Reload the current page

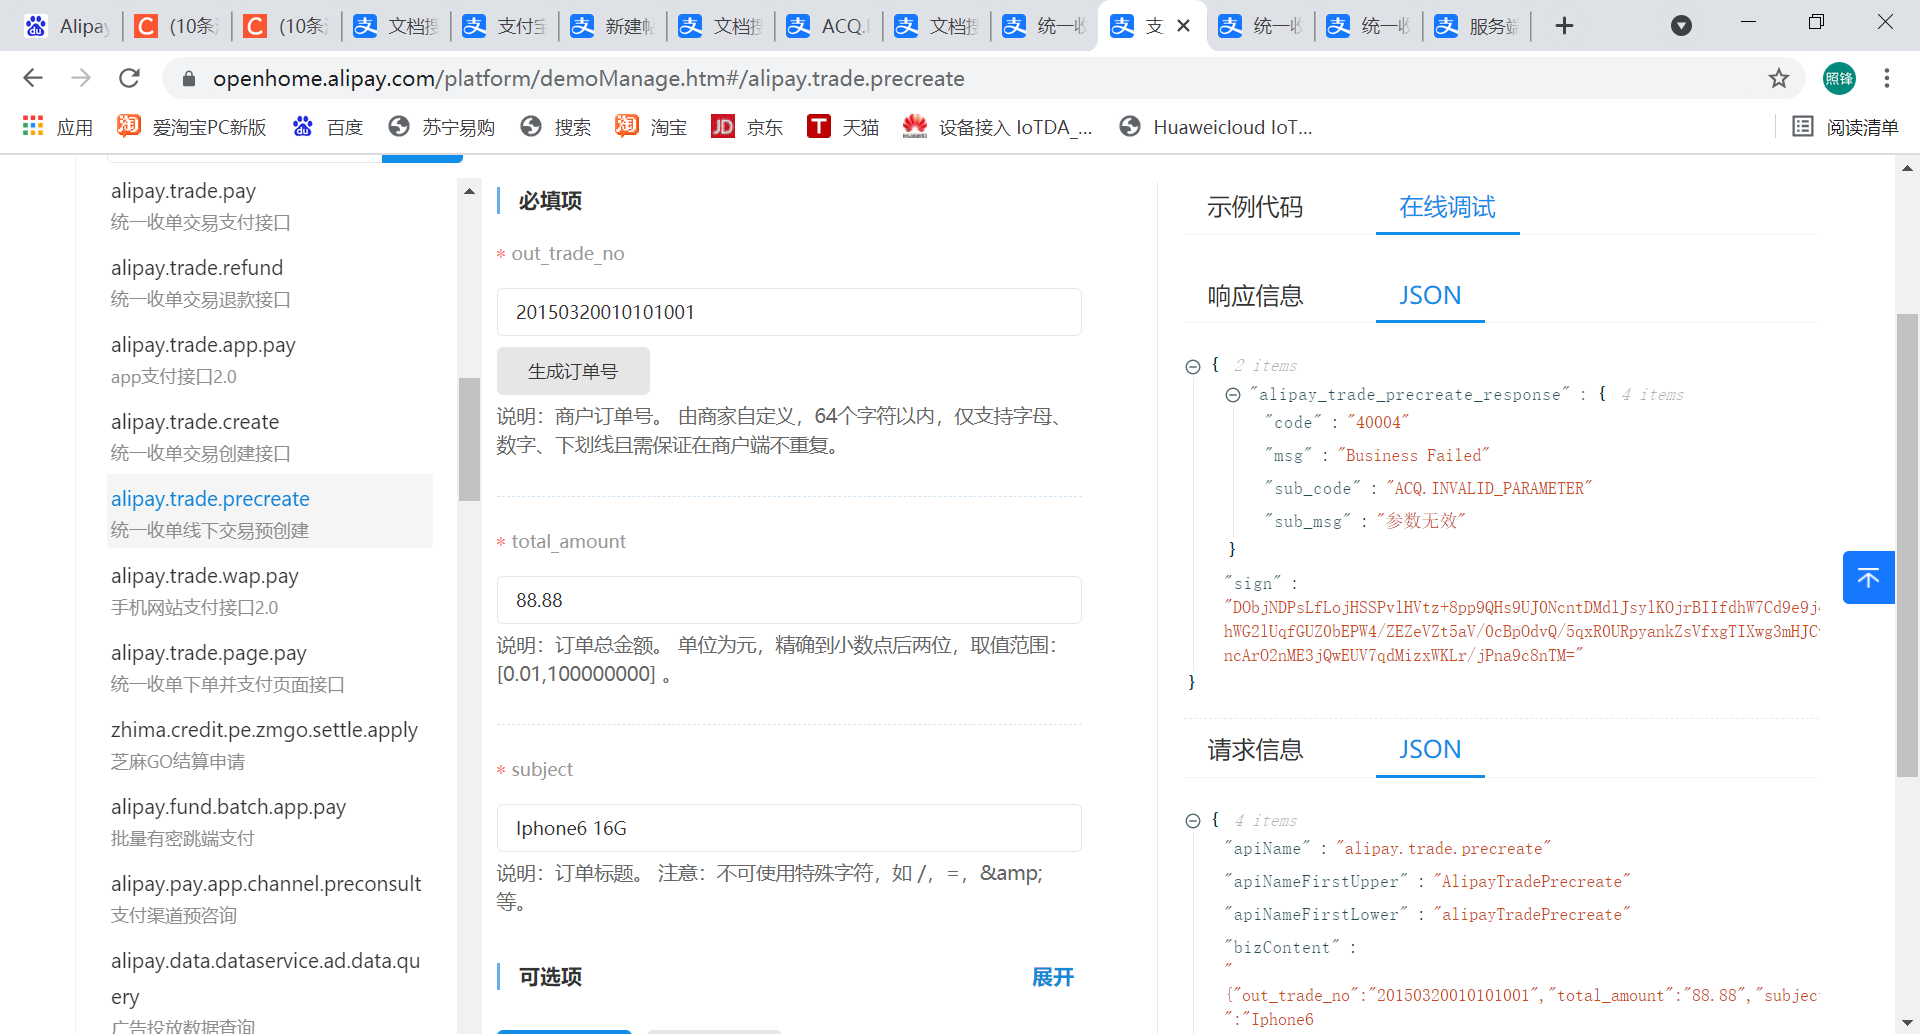pyautogui.click(x=129, y=78)
